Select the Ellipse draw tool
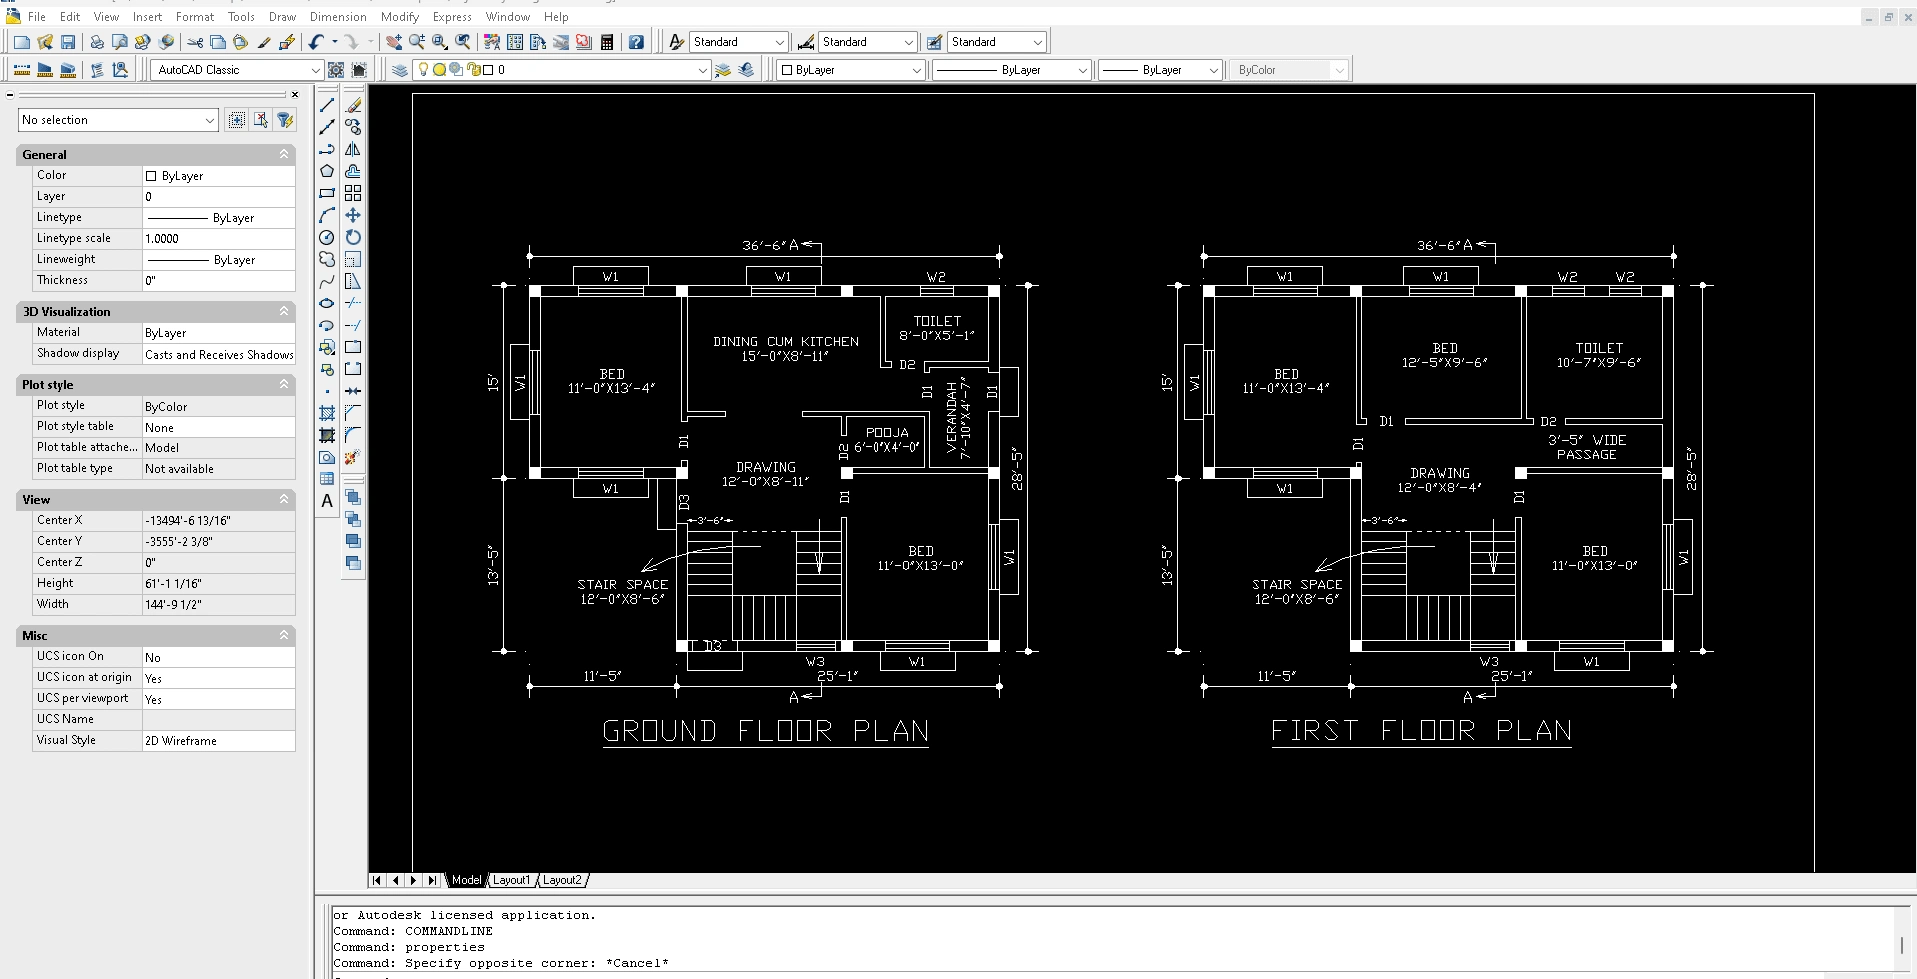Viewport: 1917px width, 979px height. [x=327, y=303]
